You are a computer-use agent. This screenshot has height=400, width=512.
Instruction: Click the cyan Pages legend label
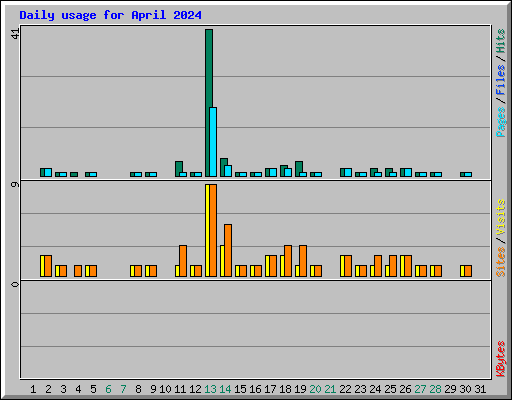coord(500,122)
